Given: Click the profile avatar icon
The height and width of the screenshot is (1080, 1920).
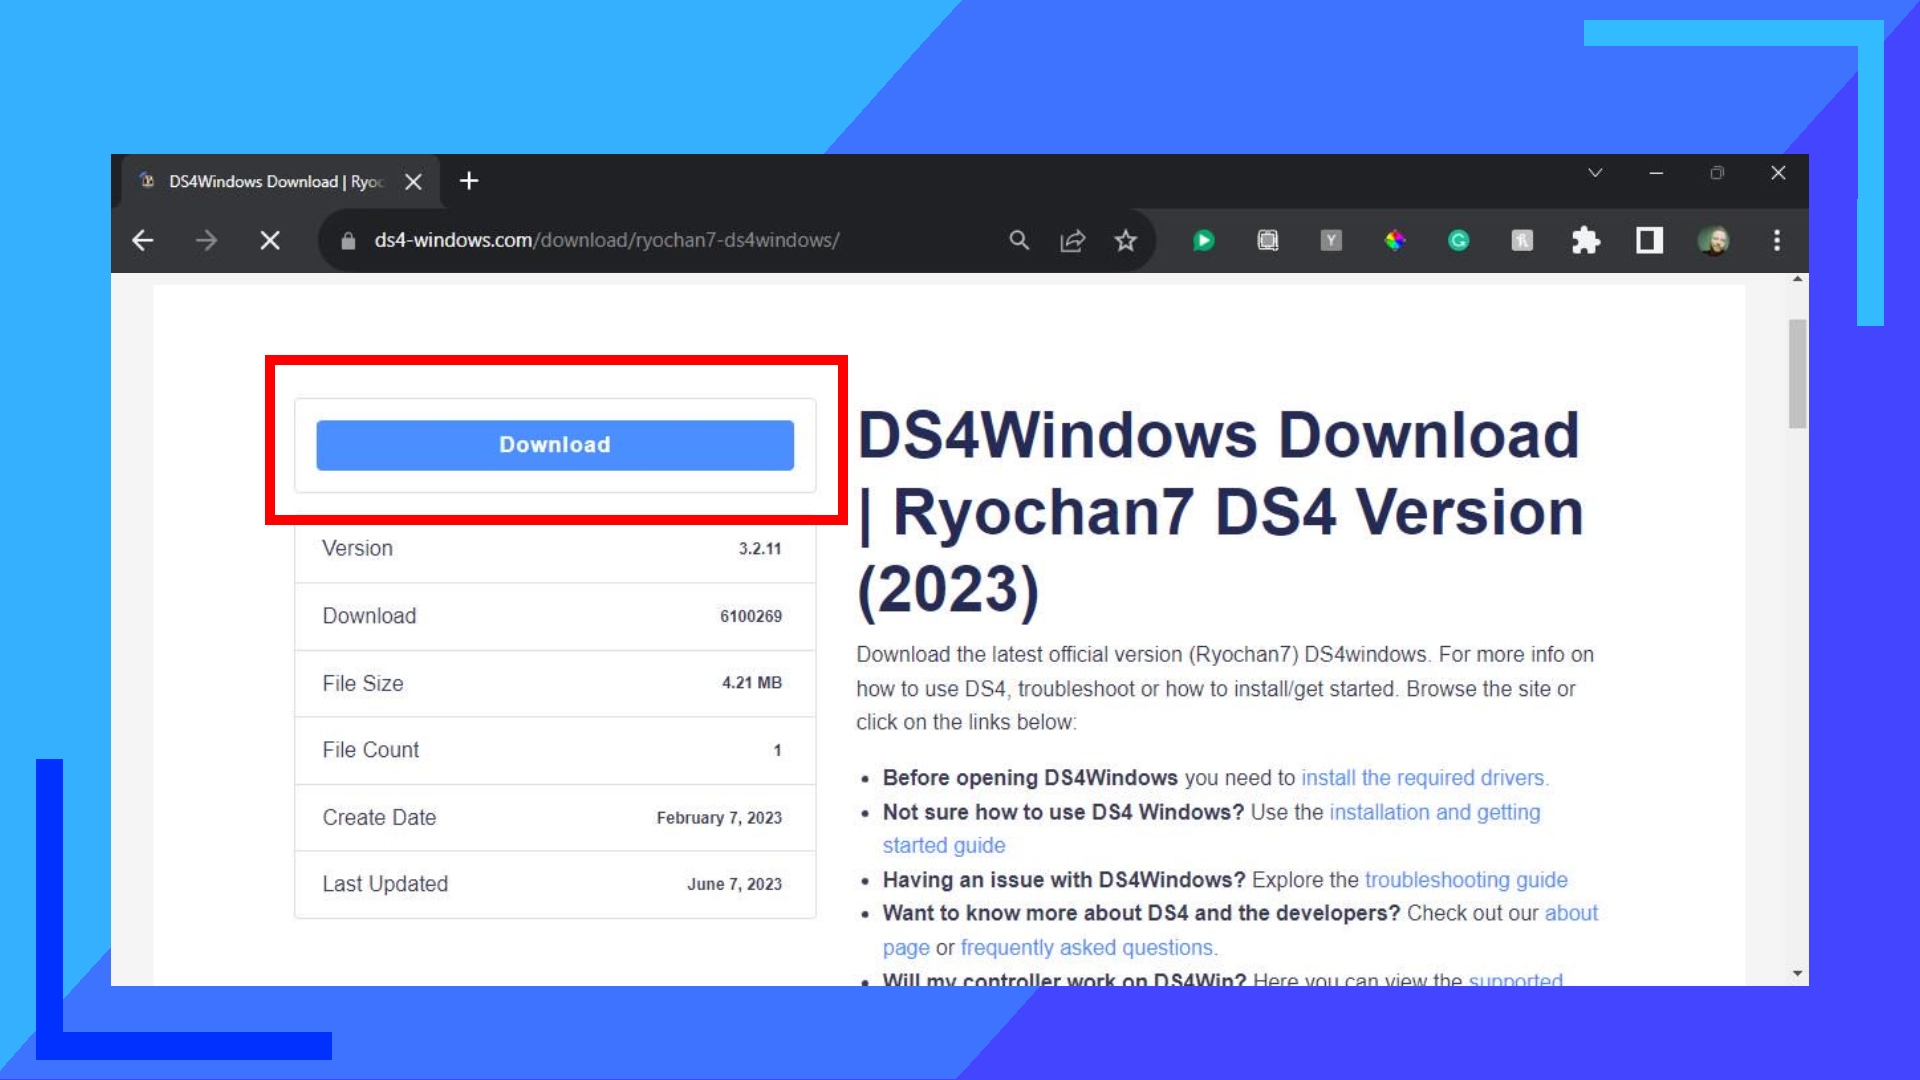Looking at the screenshot, I should pyautogui.click(x=1714, y=240).
